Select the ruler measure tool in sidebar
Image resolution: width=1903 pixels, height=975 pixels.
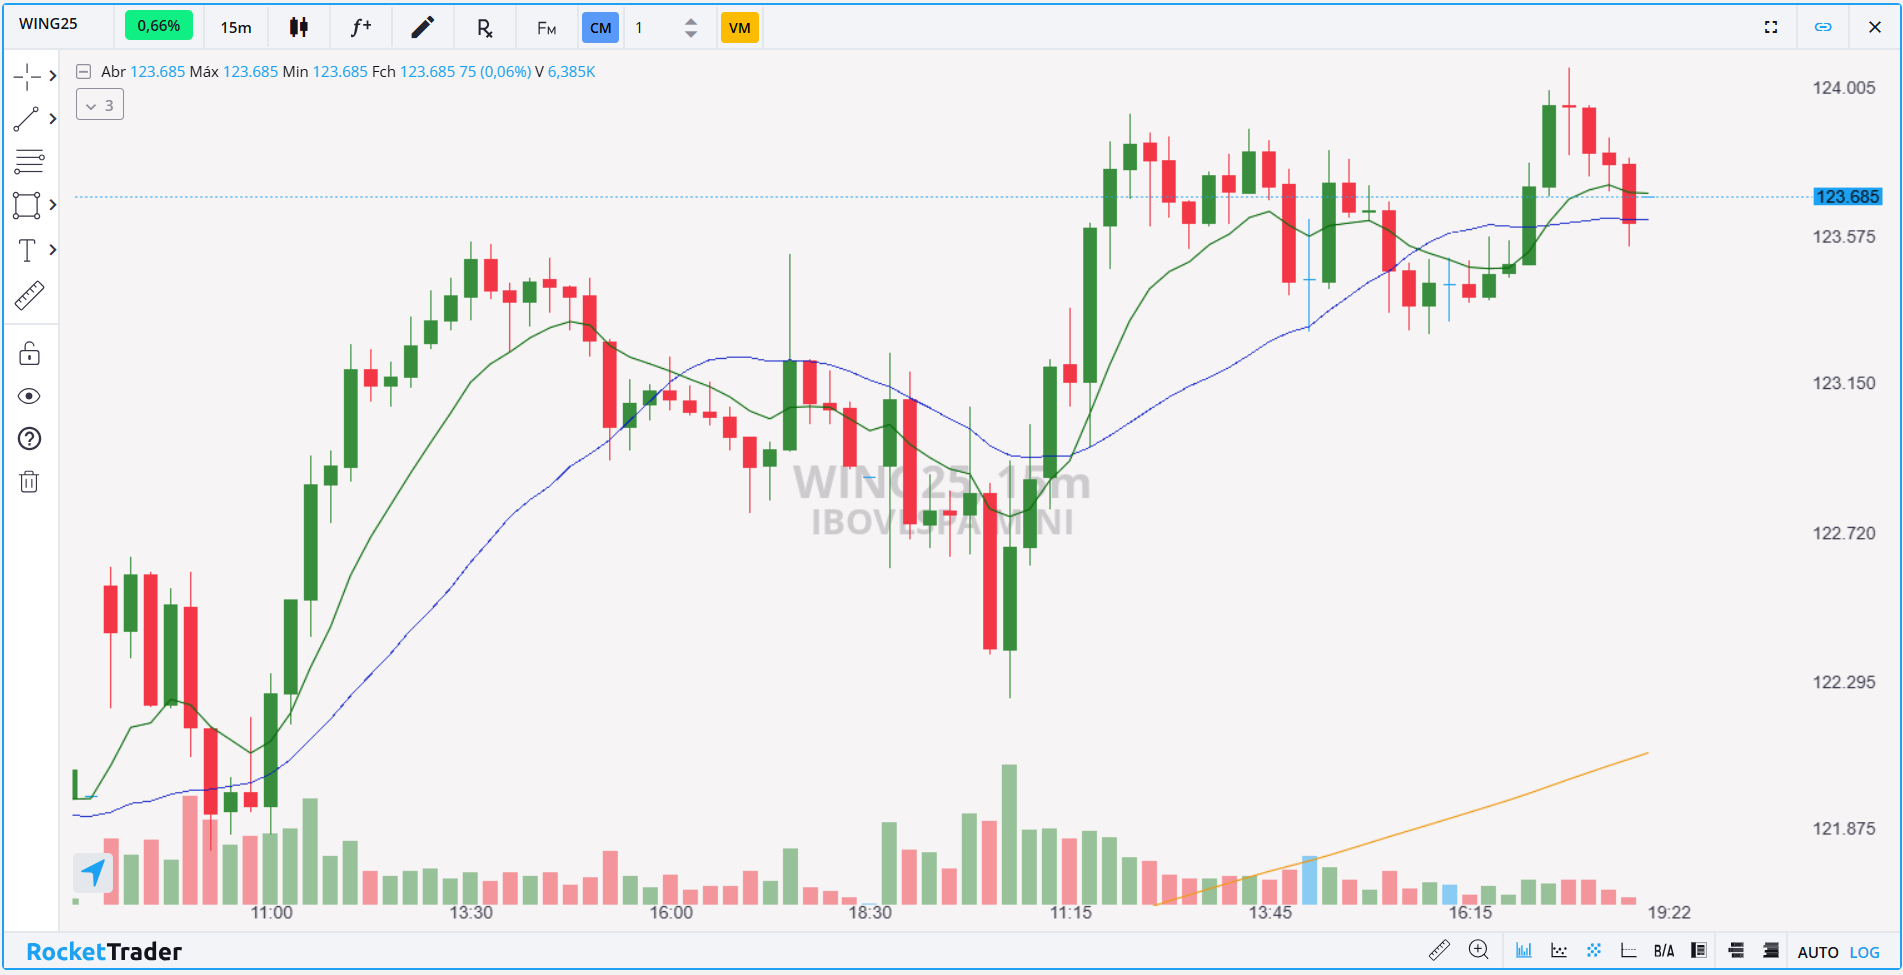[29, 295]
